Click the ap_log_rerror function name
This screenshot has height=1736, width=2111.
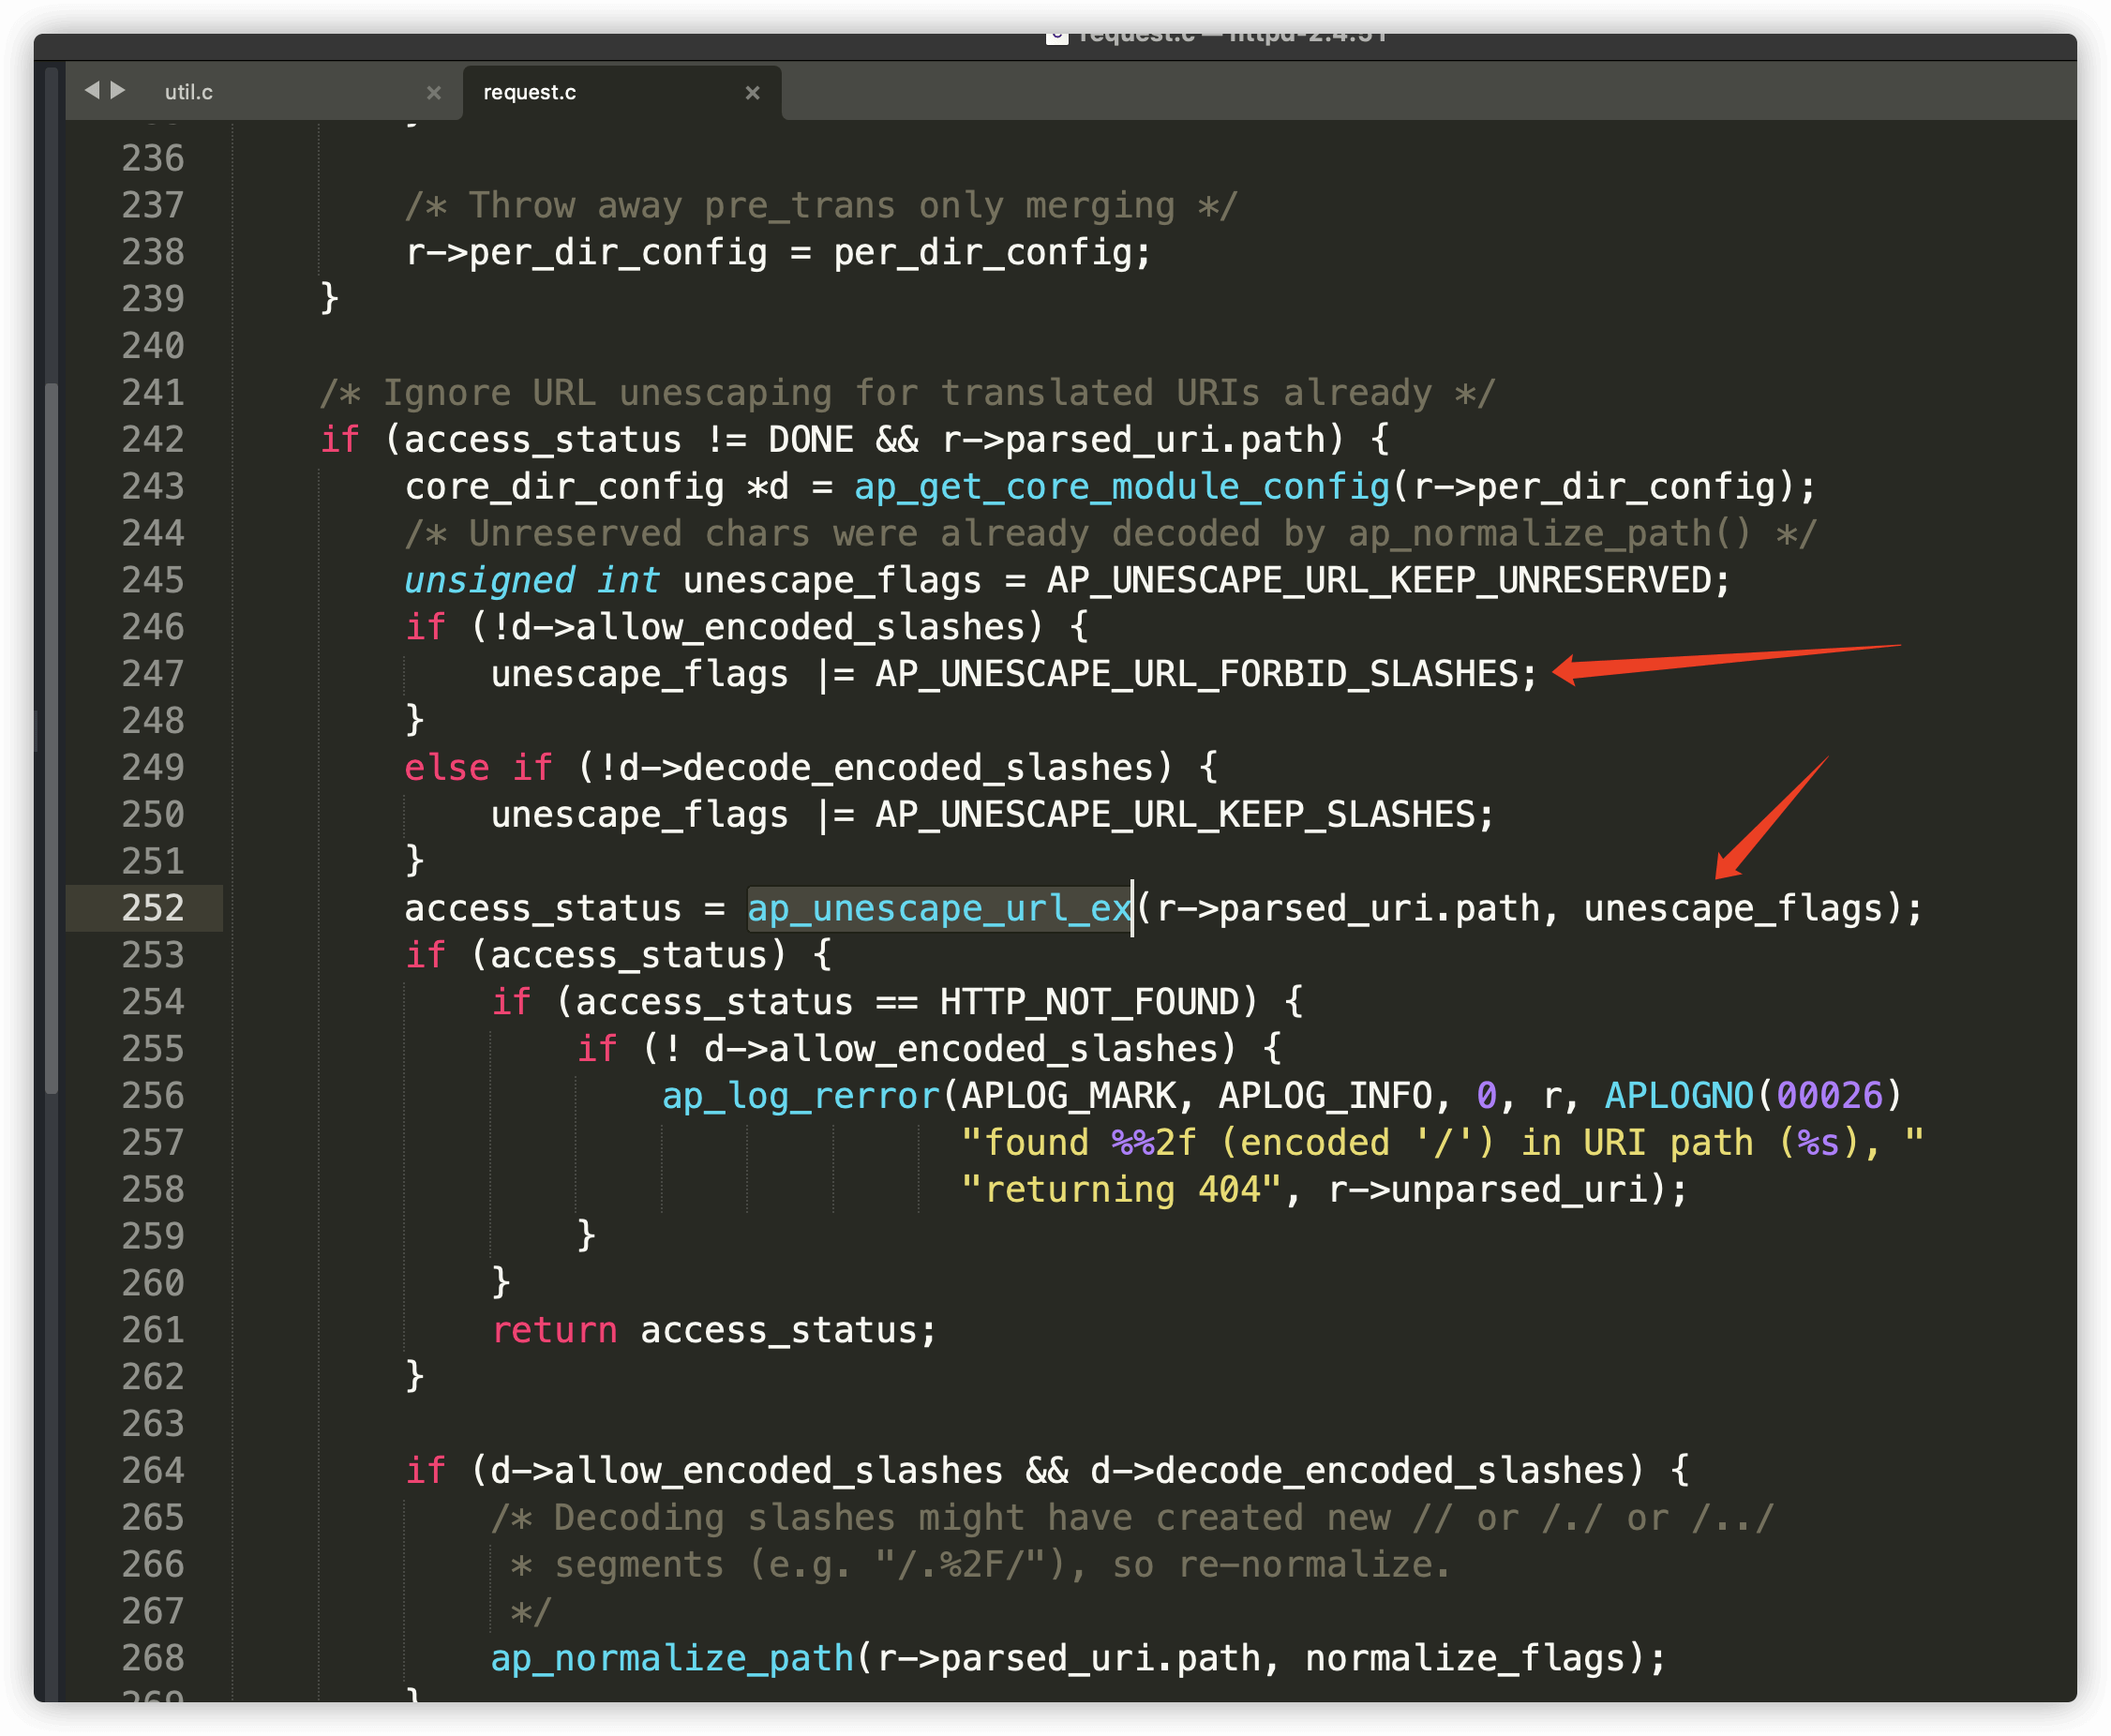[801, 1096]
